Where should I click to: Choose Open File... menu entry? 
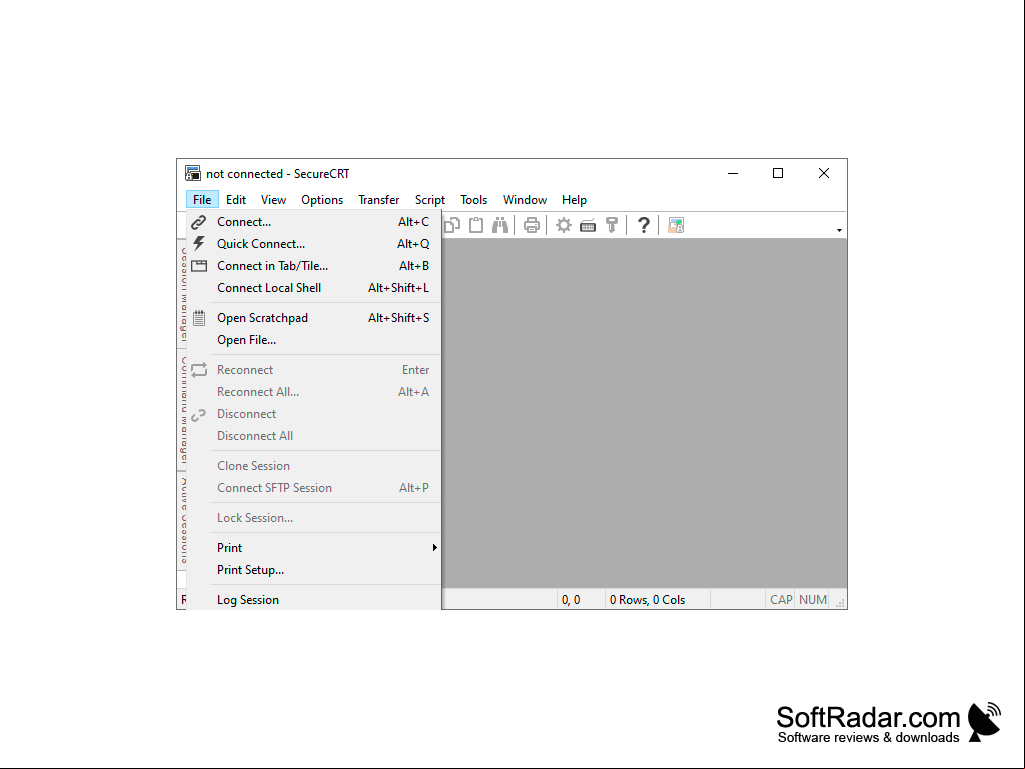pos(314,340)
